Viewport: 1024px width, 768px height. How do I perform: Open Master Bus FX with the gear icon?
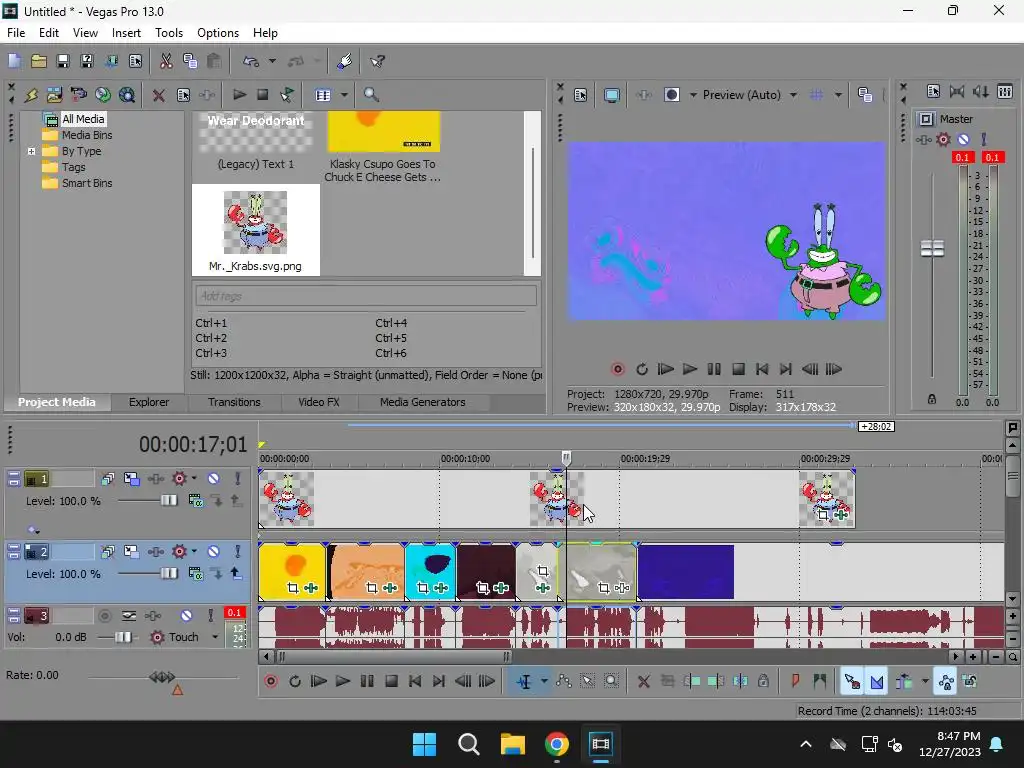pos(943,139)
